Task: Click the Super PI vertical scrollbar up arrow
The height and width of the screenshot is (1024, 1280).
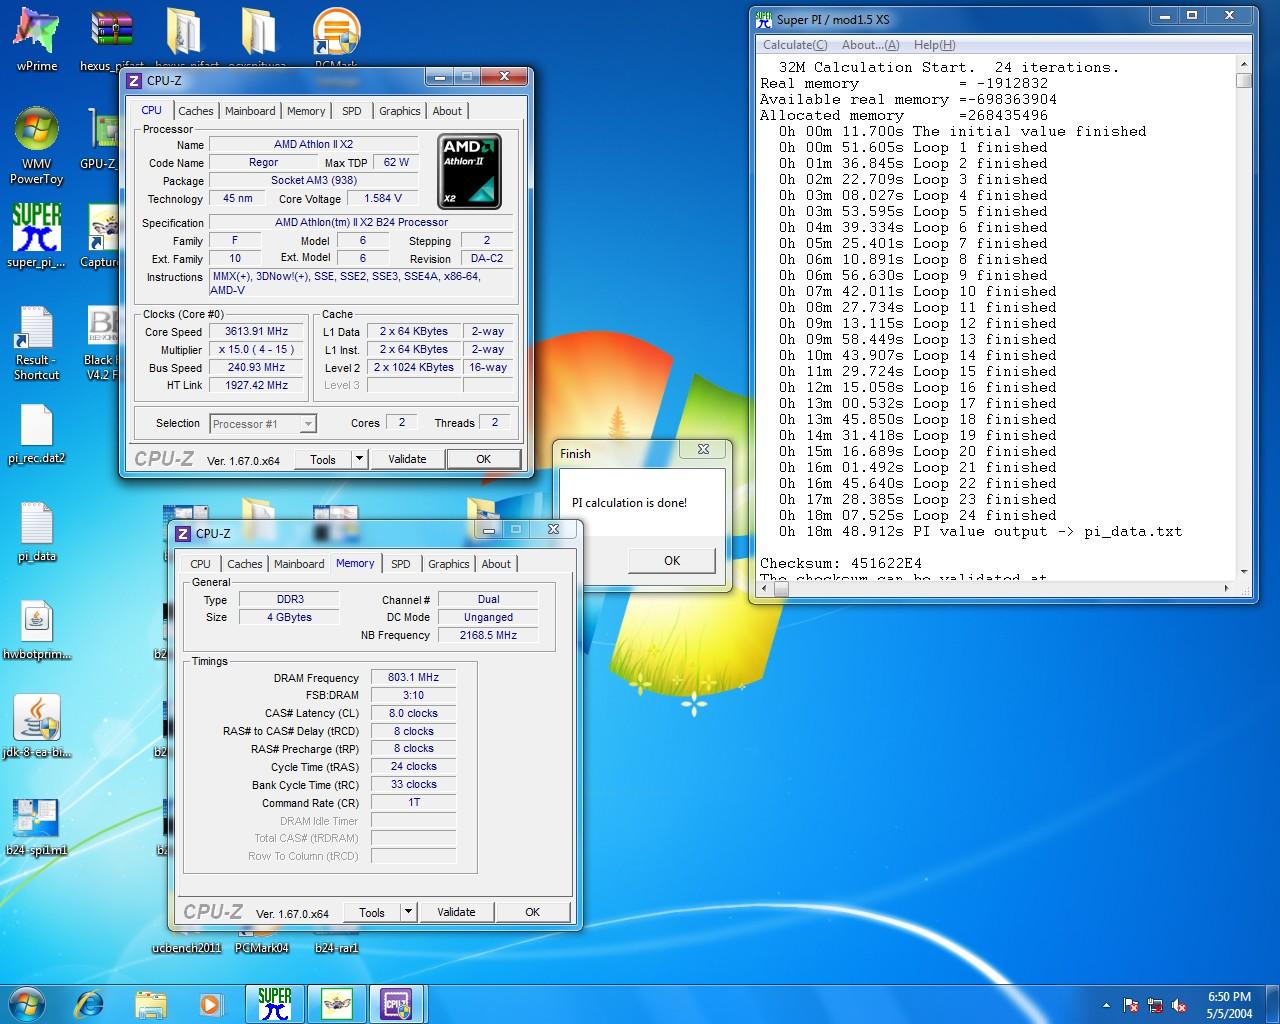Action: [1243, 65]
